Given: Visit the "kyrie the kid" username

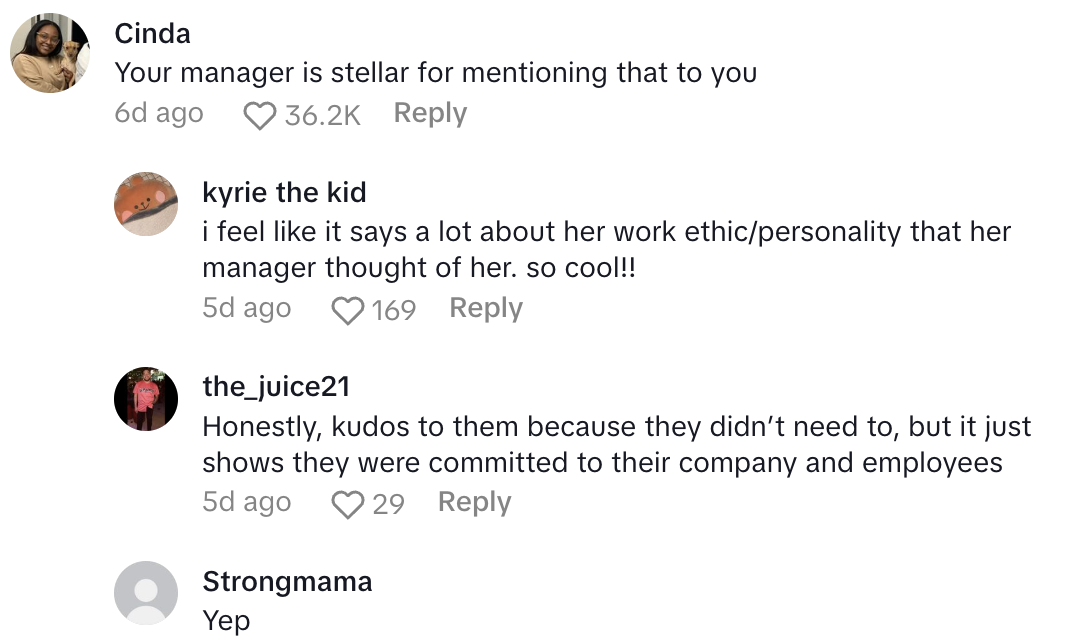Looking at the screenshot, I should tap(284, 192).
